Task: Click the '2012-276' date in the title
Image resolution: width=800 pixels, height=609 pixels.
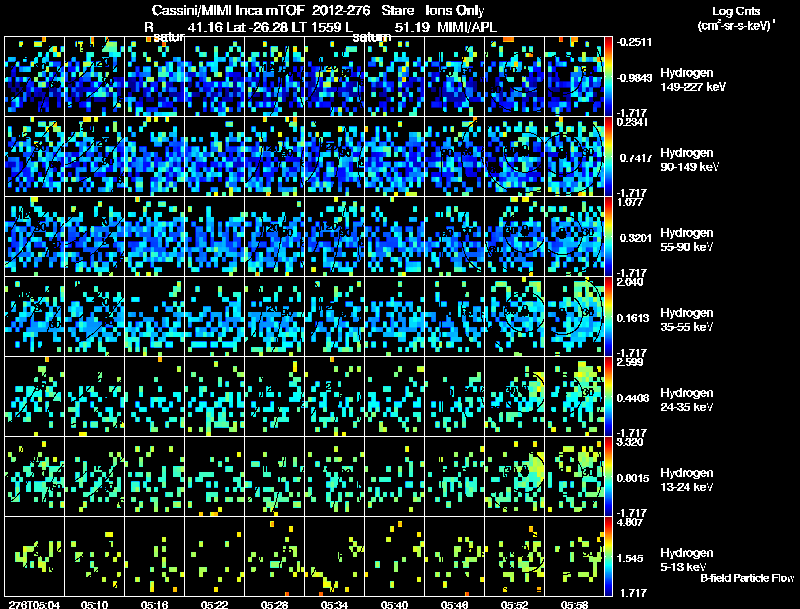Action: point(341,11)
